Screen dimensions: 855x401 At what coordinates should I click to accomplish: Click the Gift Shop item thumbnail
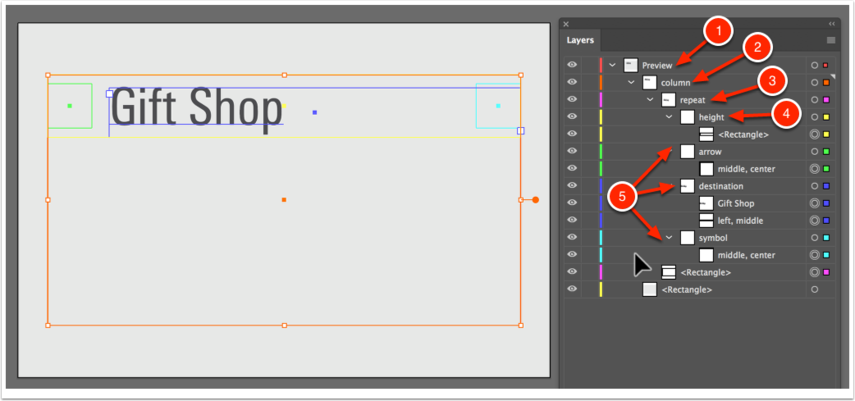click(706, 204)
